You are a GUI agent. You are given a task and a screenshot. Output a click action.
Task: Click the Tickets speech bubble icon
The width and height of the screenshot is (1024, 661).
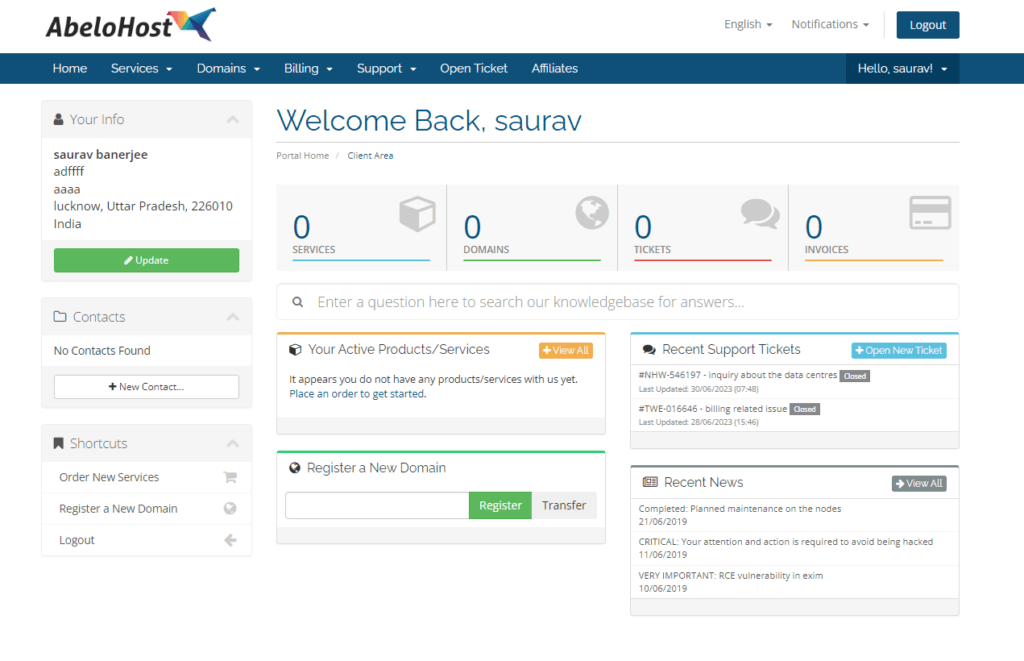[x=761, y=212]
